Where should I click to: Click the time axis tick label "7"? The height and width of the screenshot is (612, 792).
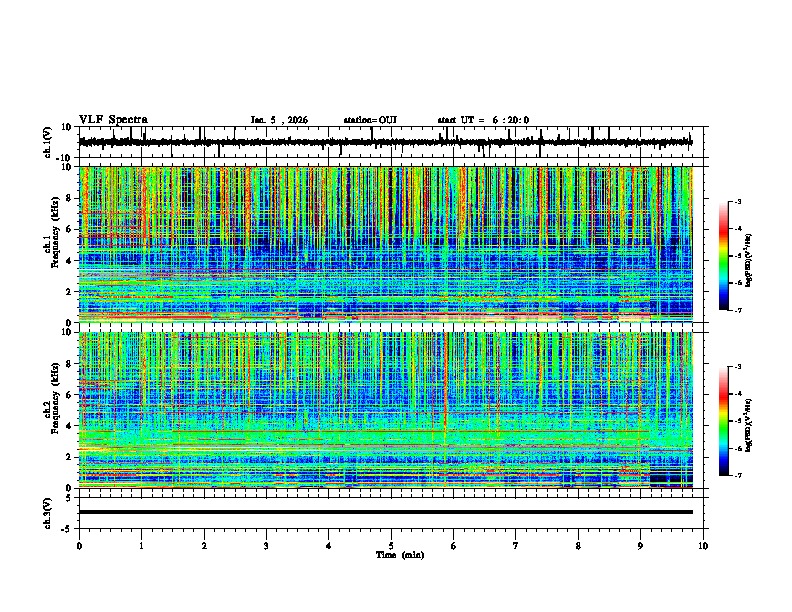pos(516,546)
